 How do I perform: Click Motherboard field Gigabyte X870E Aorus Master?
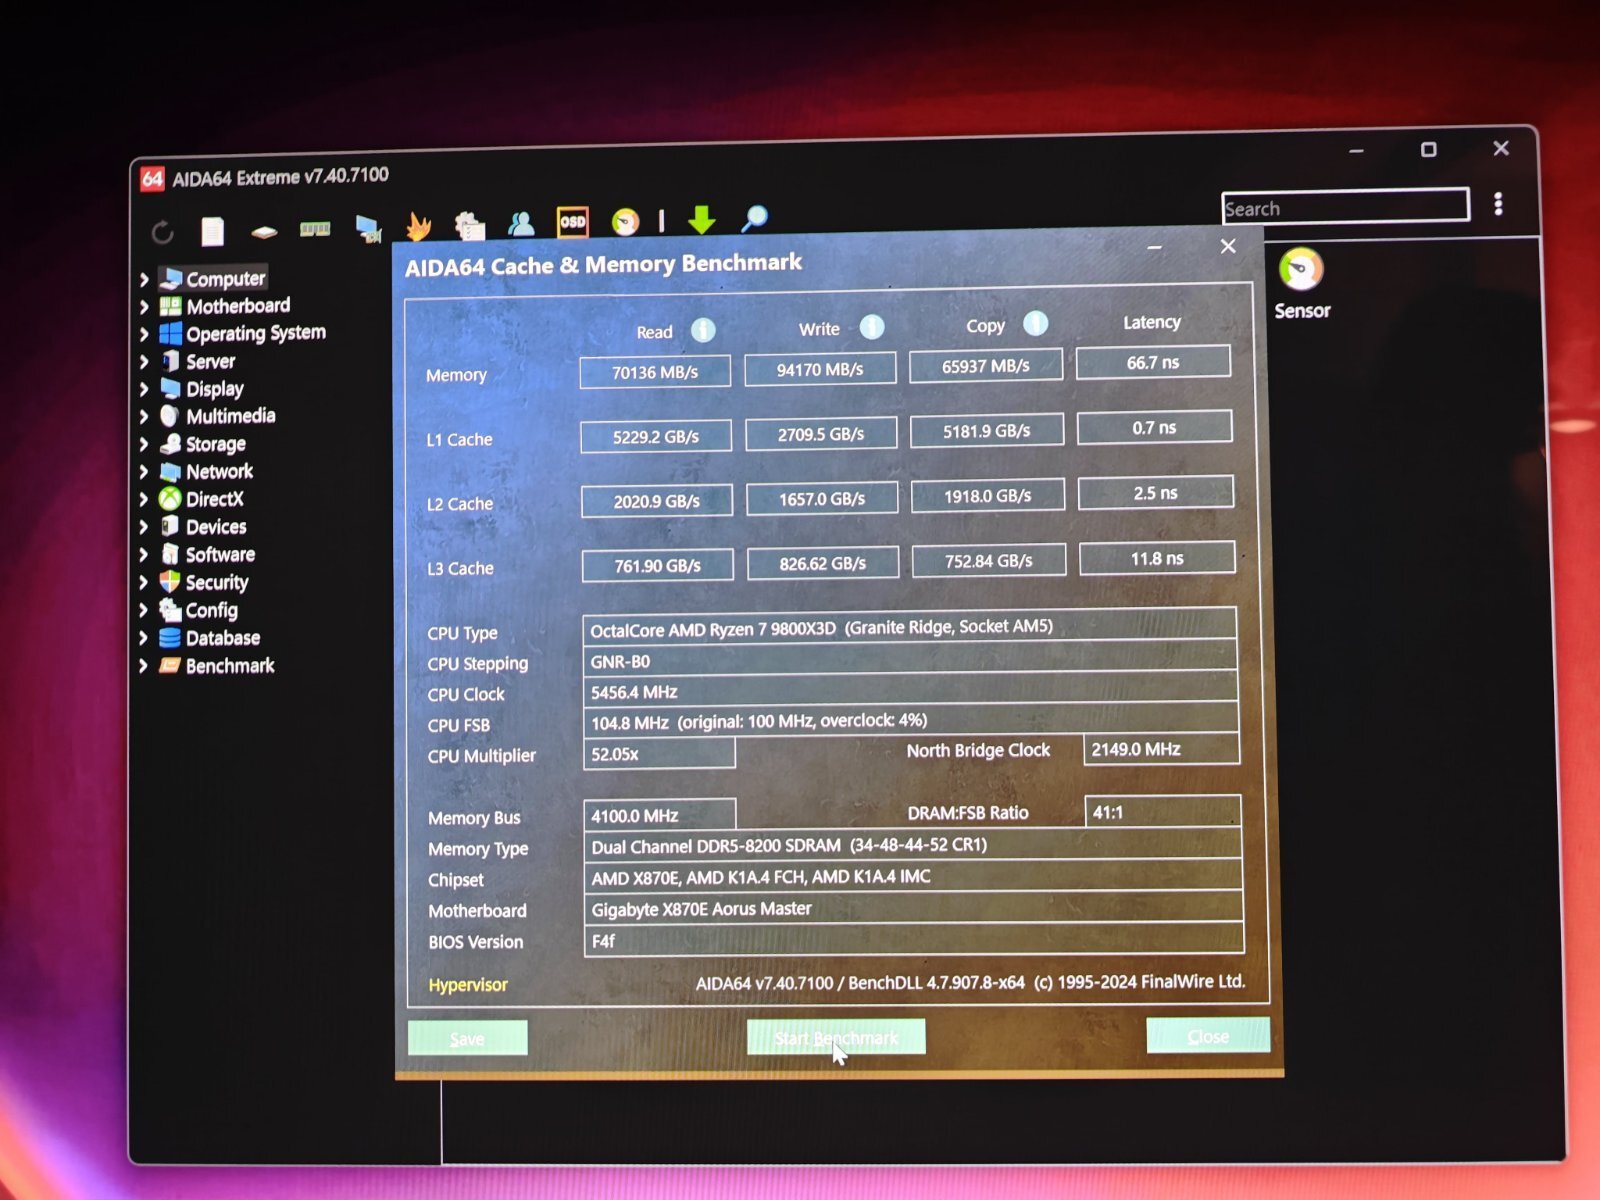(913, 908)
